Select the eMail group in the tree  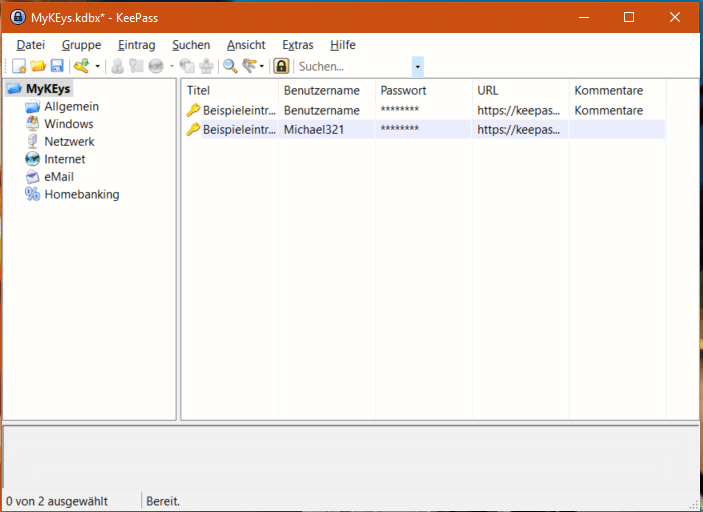[x=58, y=177]
